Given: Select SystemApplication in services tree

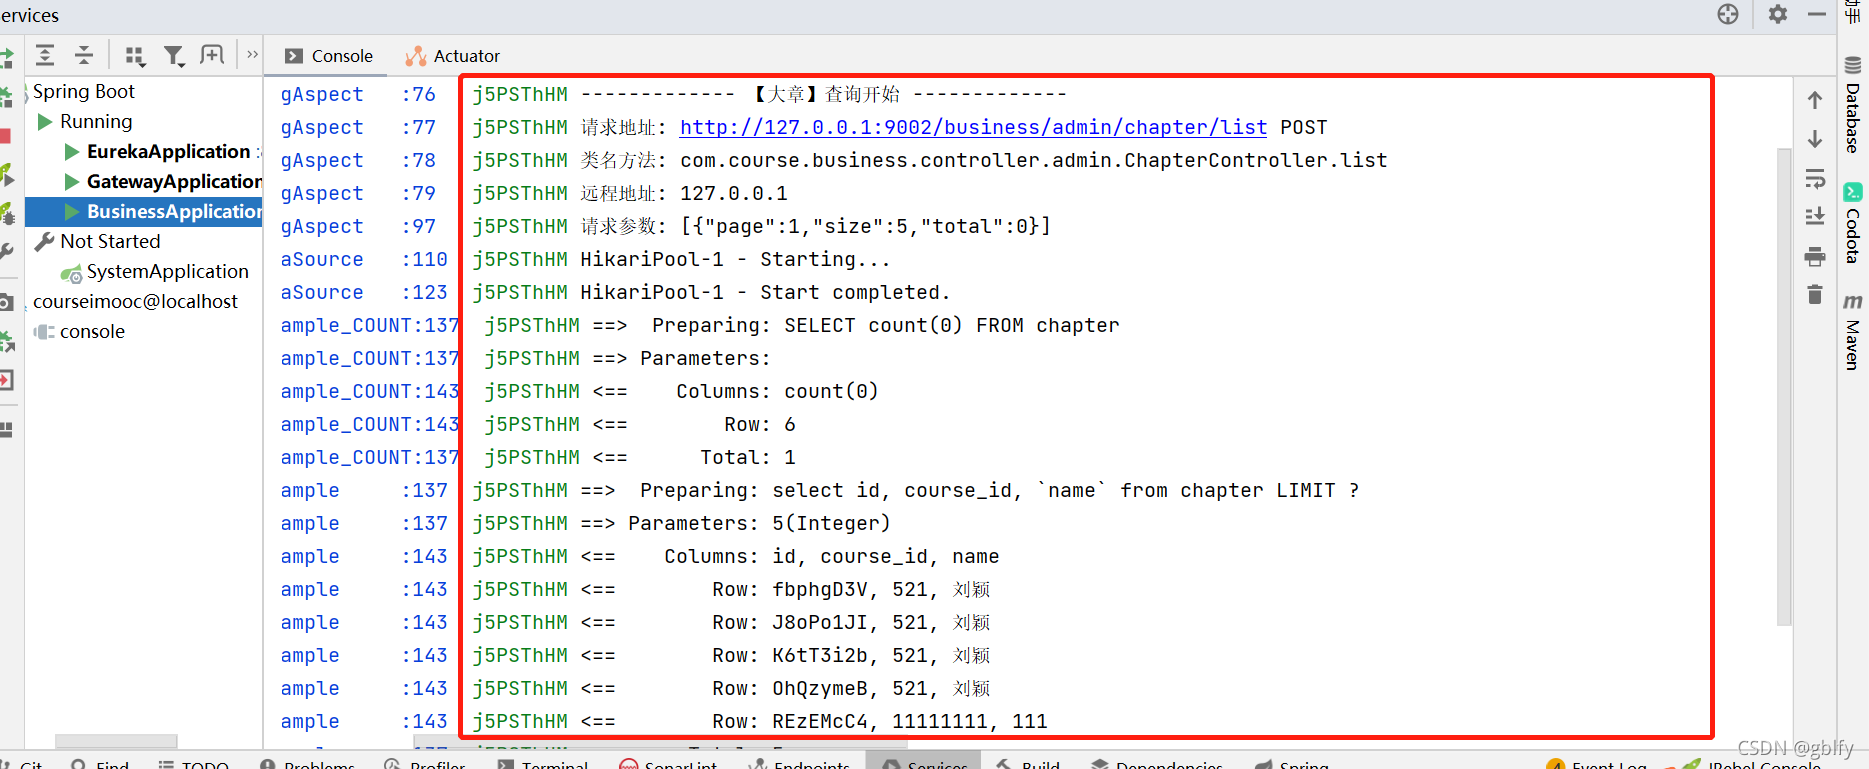Looking at the screenshot, I should (167, 271).
